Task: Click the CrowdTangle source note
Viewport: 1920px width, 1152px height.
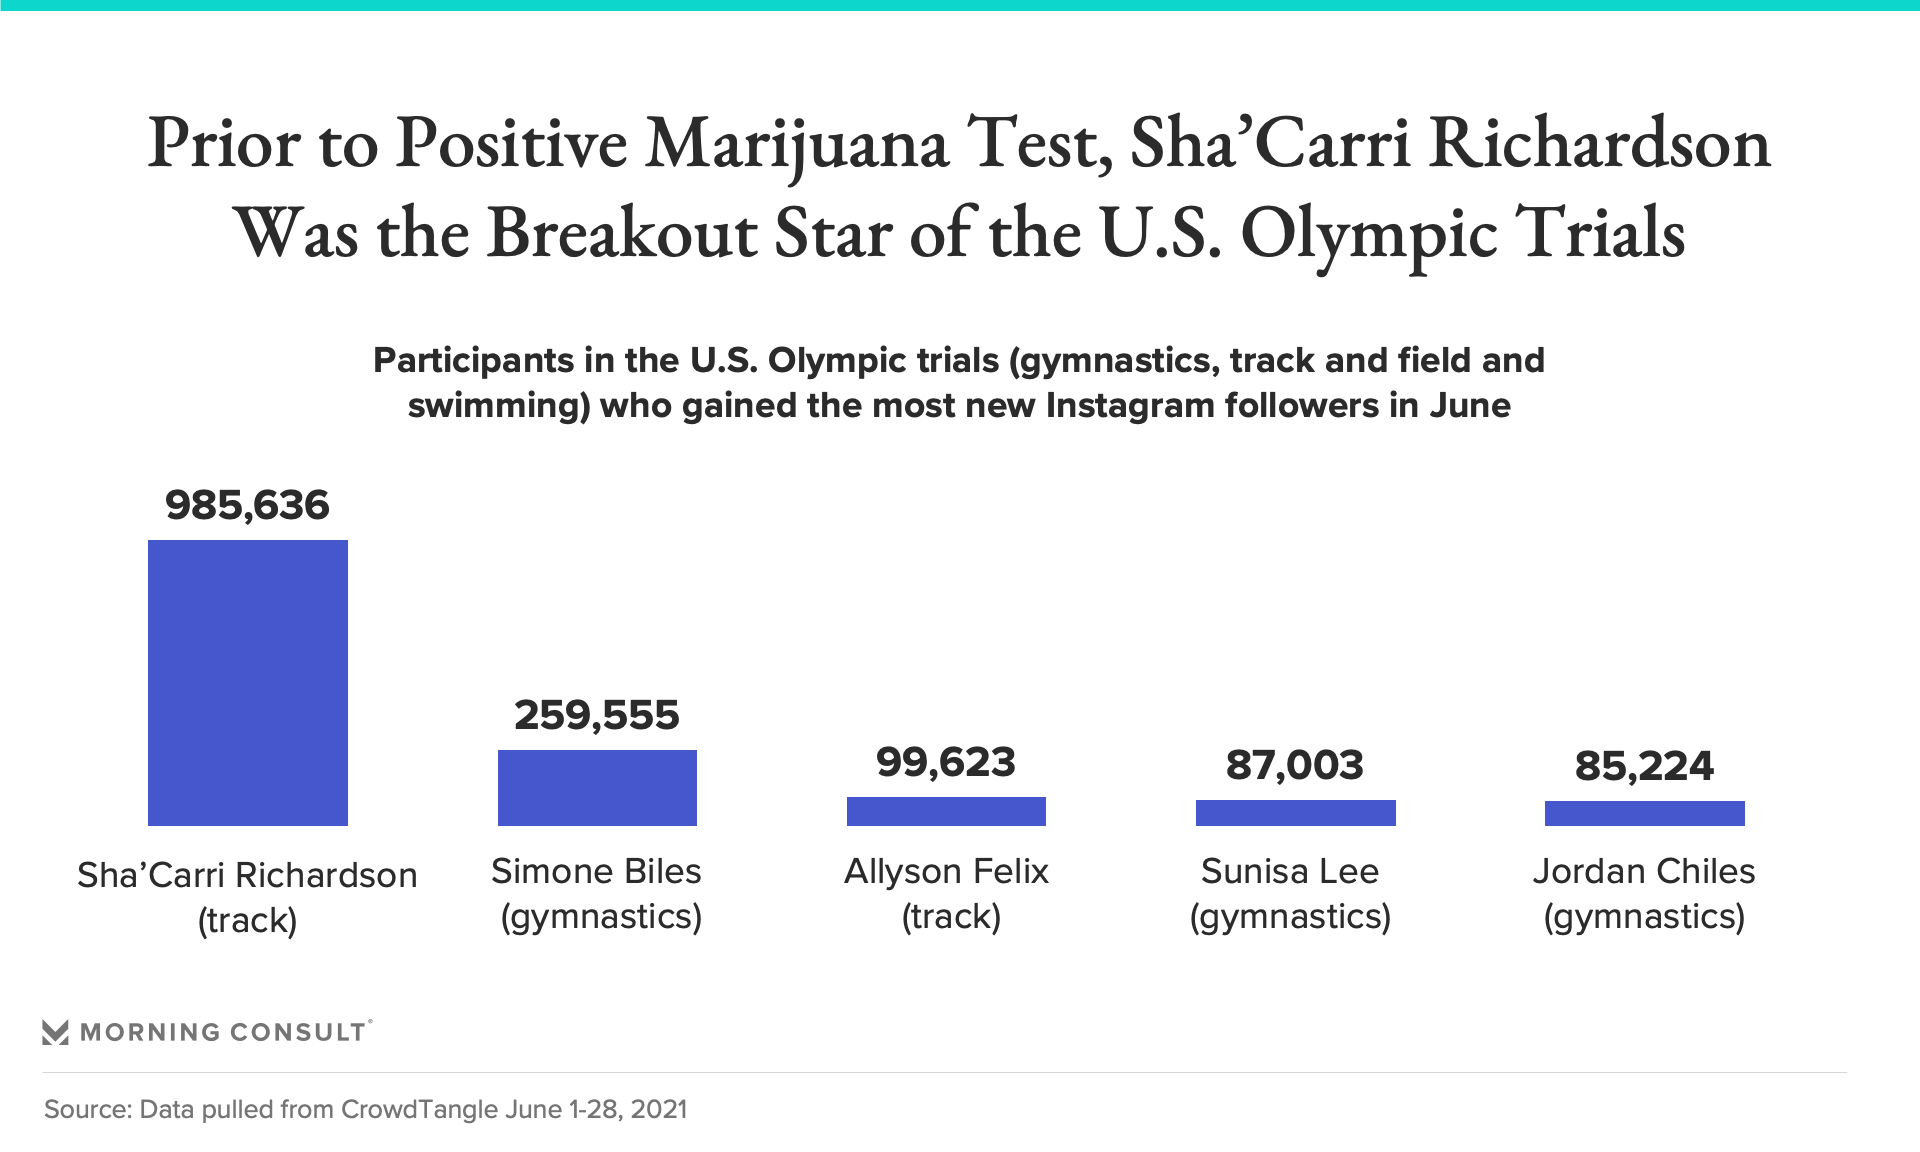Action: 365,1109
